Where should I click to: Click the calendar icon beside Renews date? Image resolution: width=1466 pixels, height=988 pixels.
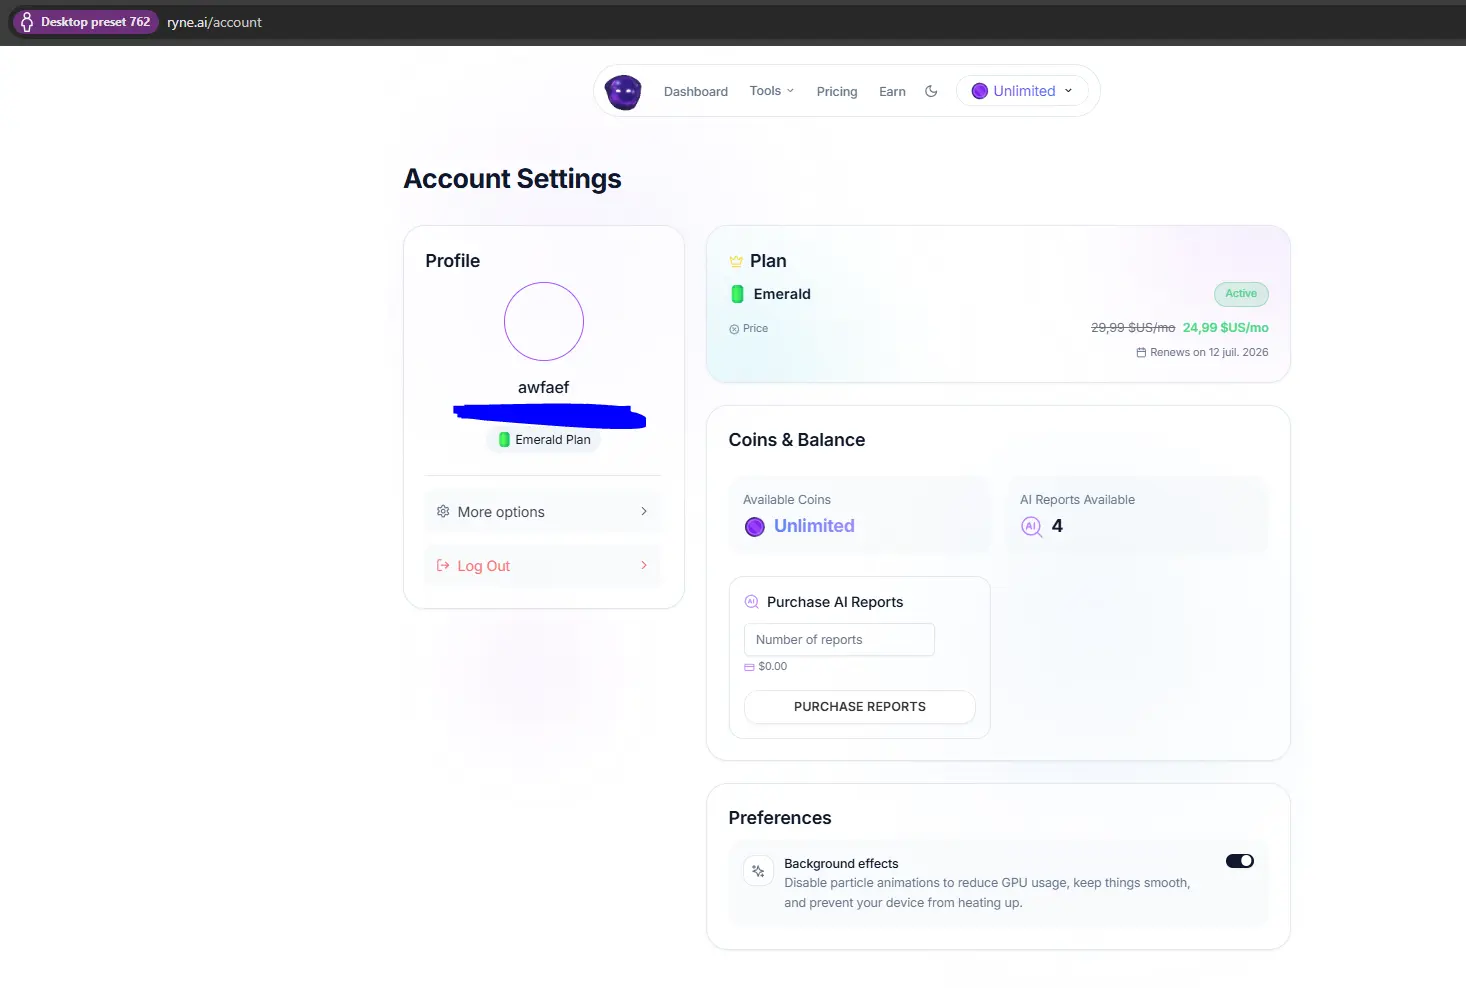click(x=1141, y=353)
